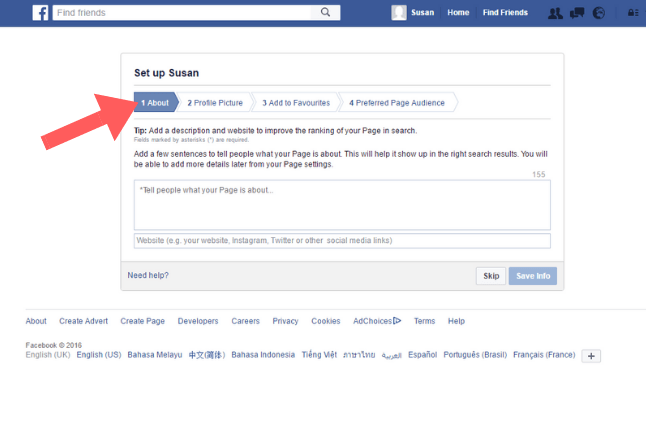The width and height of the screenshot is (646, 432).
Task: Click Susan's profile picture thumbnail
Action: coord(399,13)
